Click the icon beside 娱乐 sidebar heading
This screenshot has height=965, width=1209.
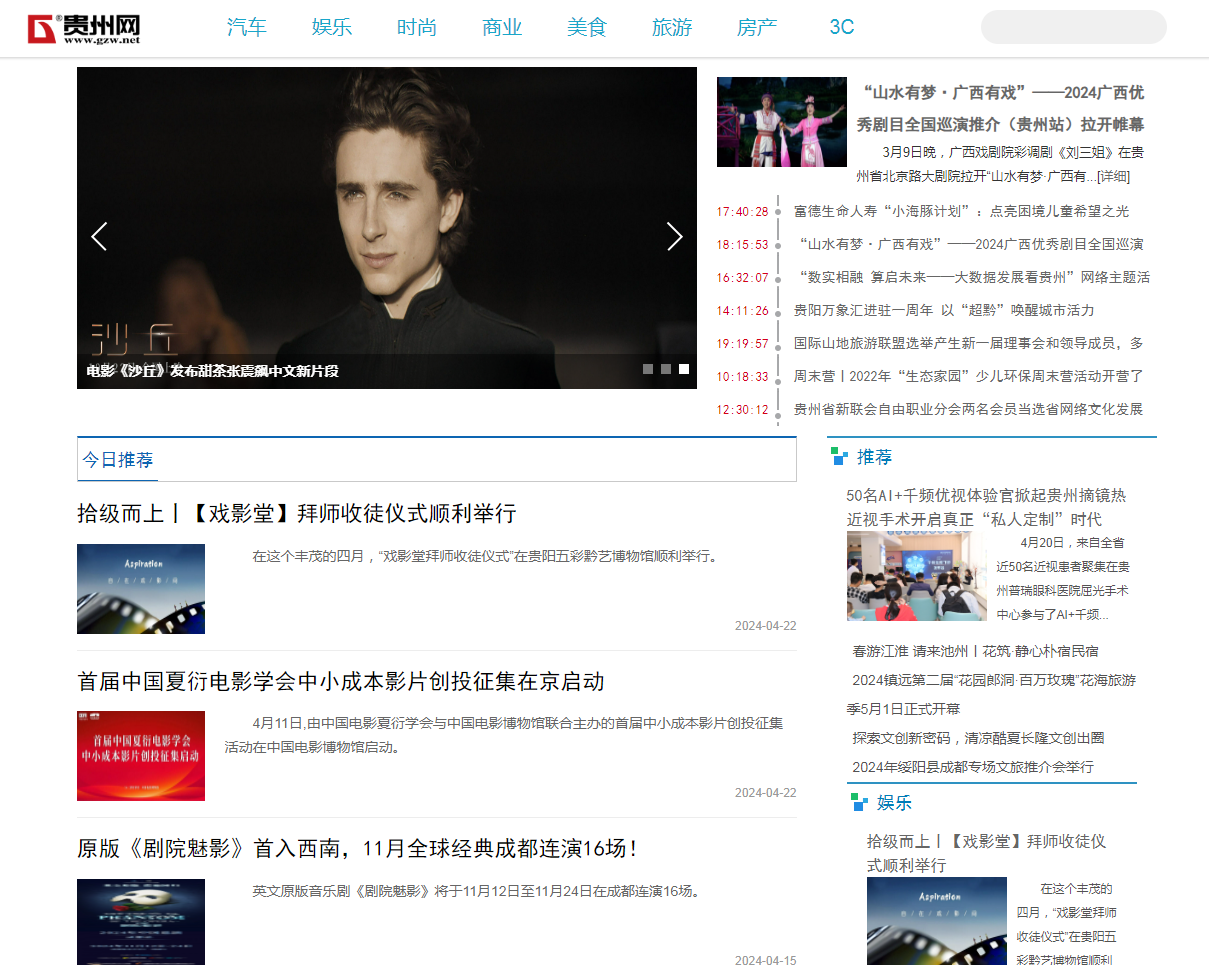pos(859,802)
